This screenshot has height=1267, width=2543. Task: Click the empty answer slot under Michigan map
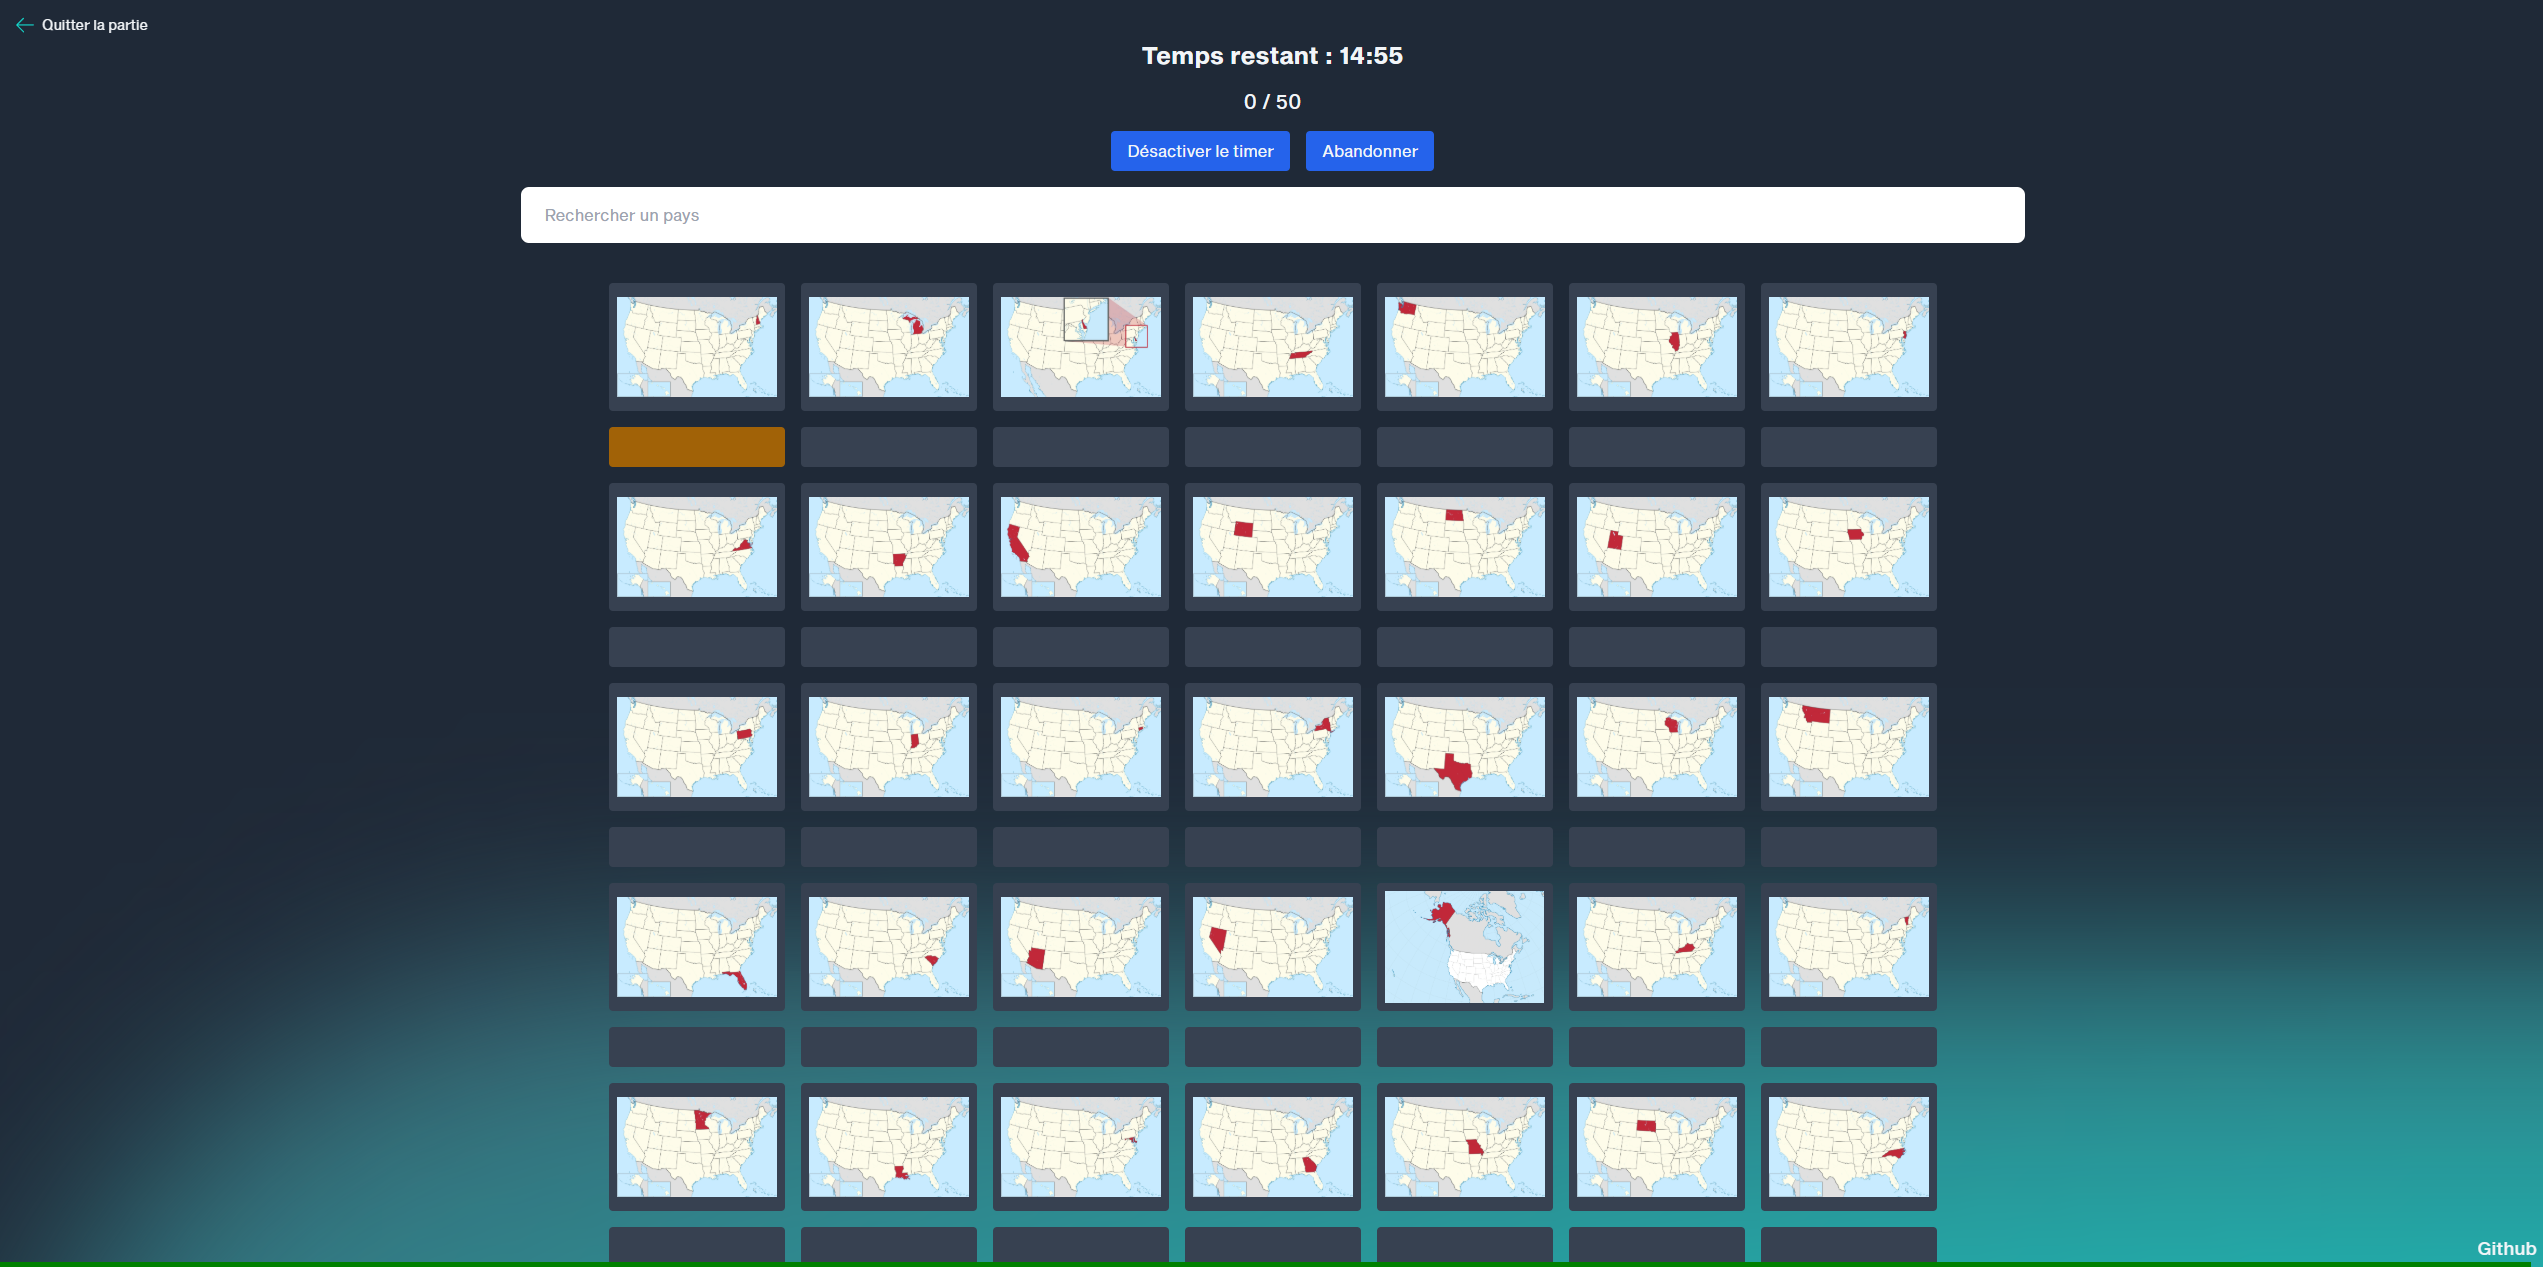click(889, 447)
